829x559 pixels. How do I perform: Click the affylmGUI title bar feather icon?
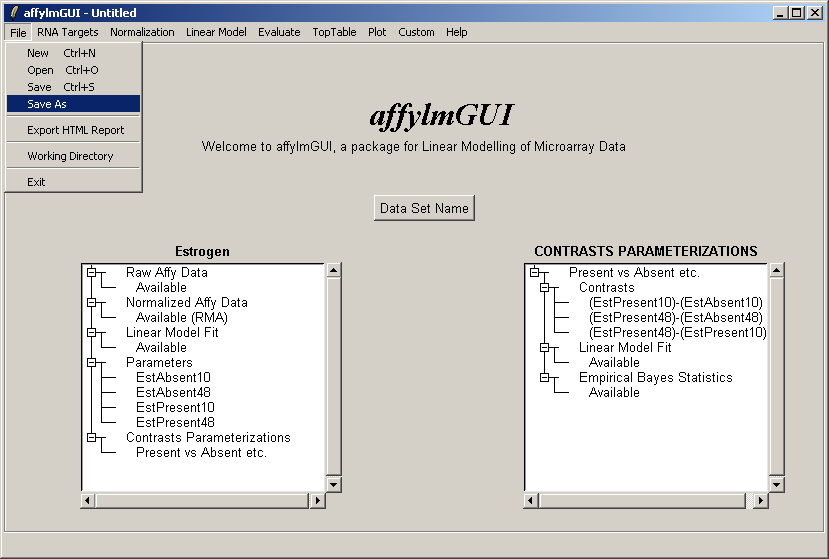tap(13, 13)
